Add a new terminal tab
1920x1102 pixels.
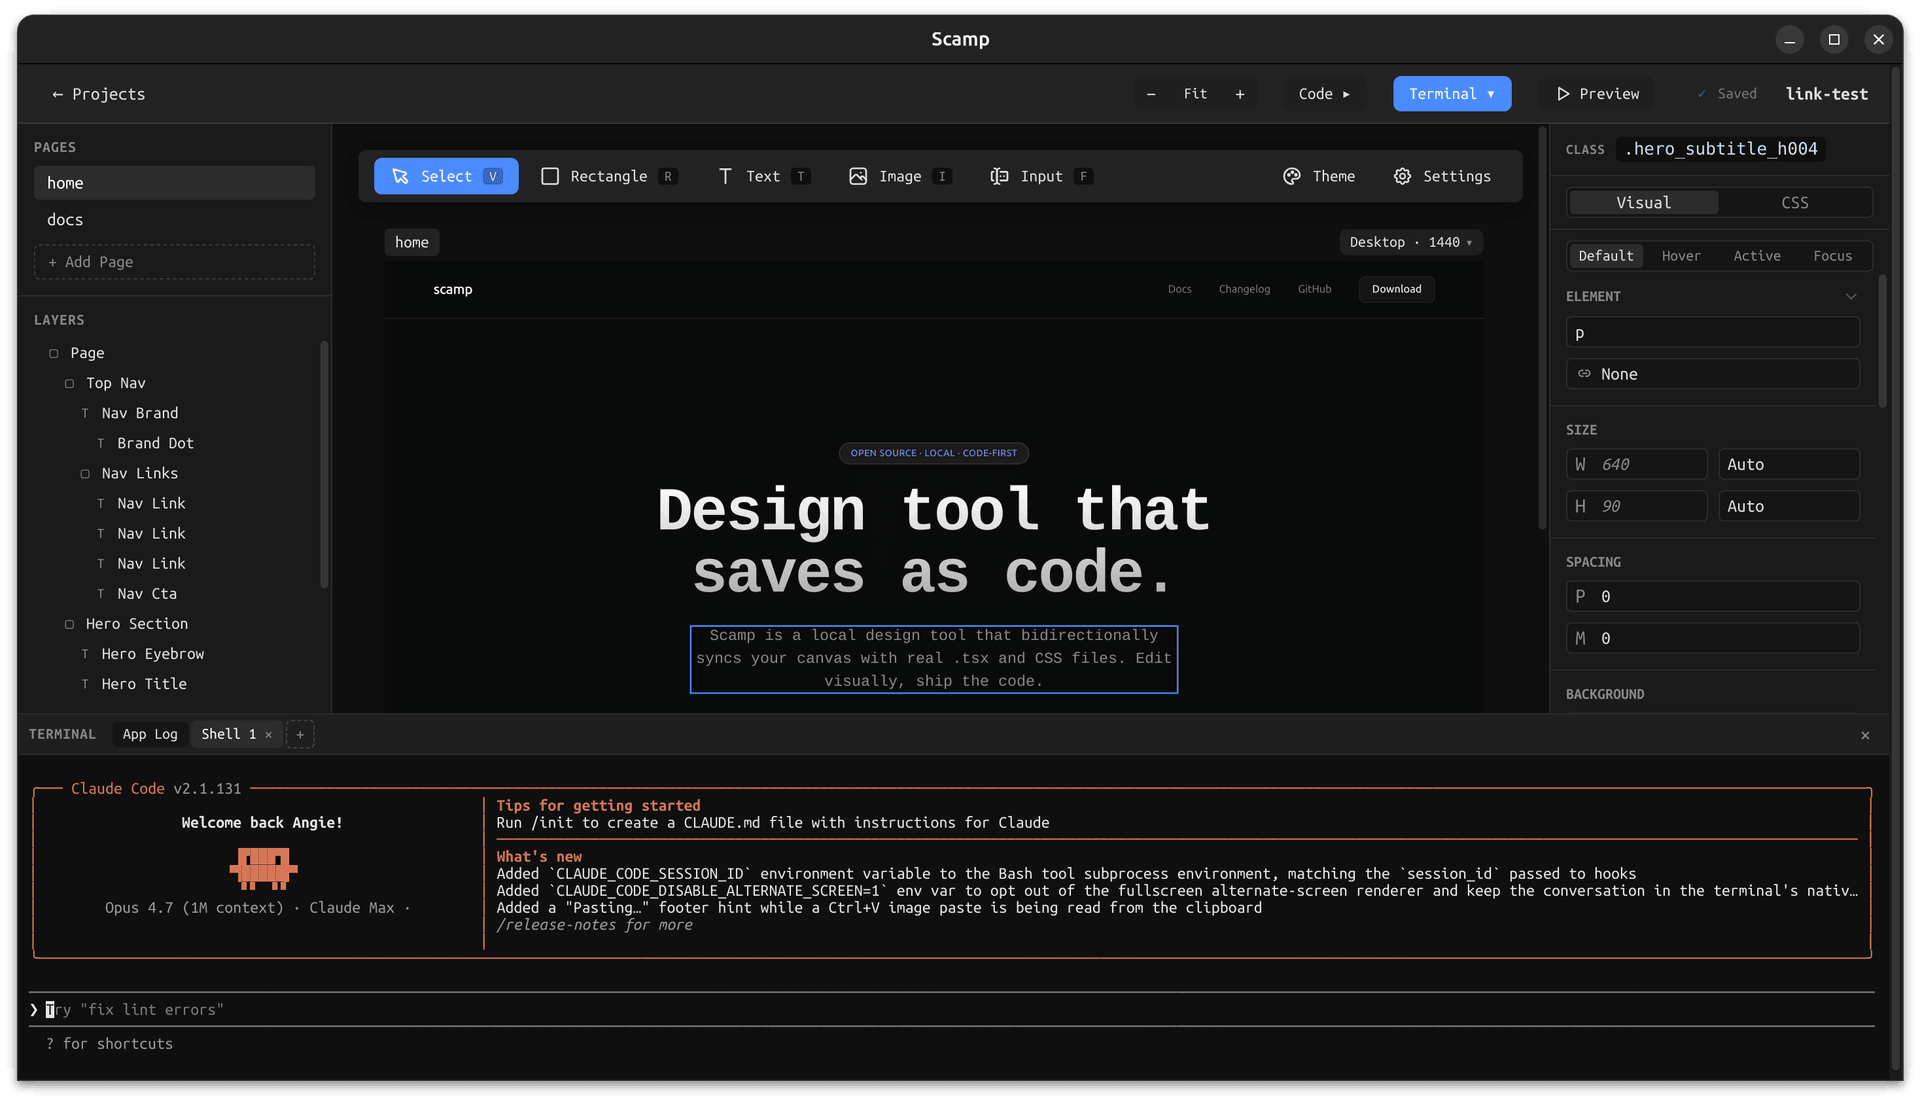pyautogui.click(x=300, y=735)
